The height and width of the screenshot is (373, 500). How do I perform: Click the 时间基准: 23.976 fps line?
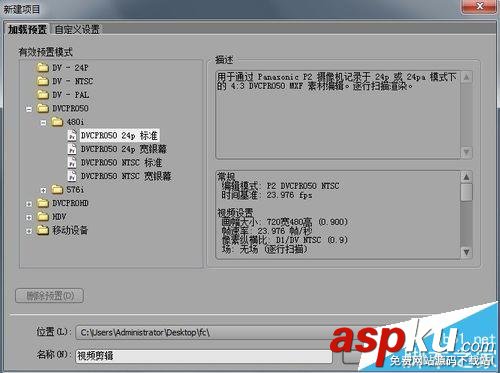(x=267, y=195)
